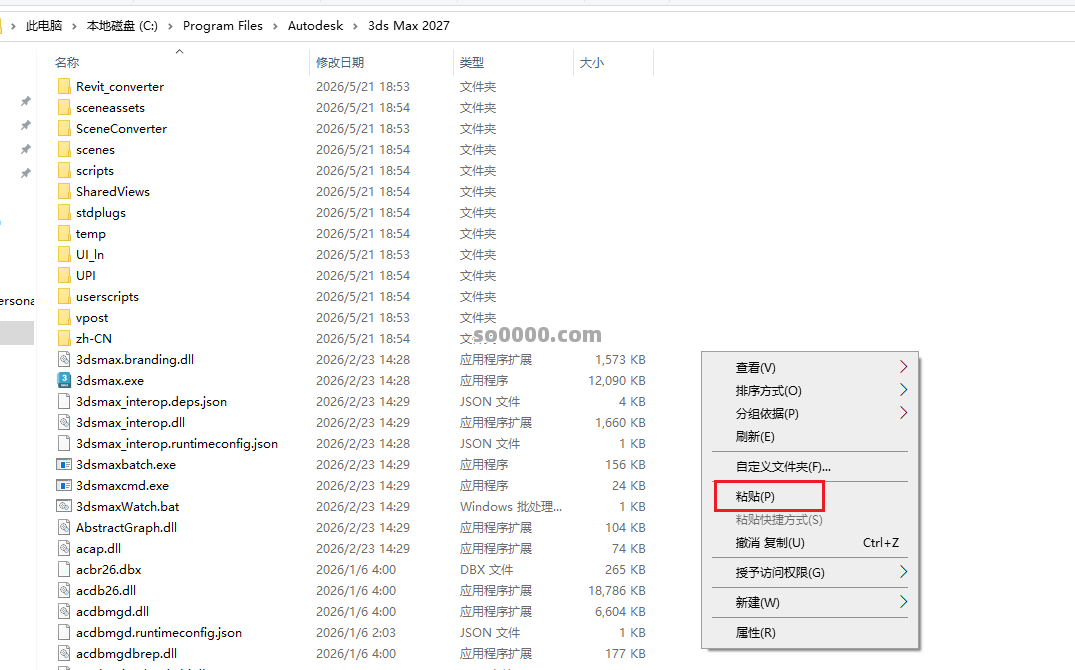Click the stdplugs folder icon
This screenshot has height=670, width=1075.
(64, 213)
